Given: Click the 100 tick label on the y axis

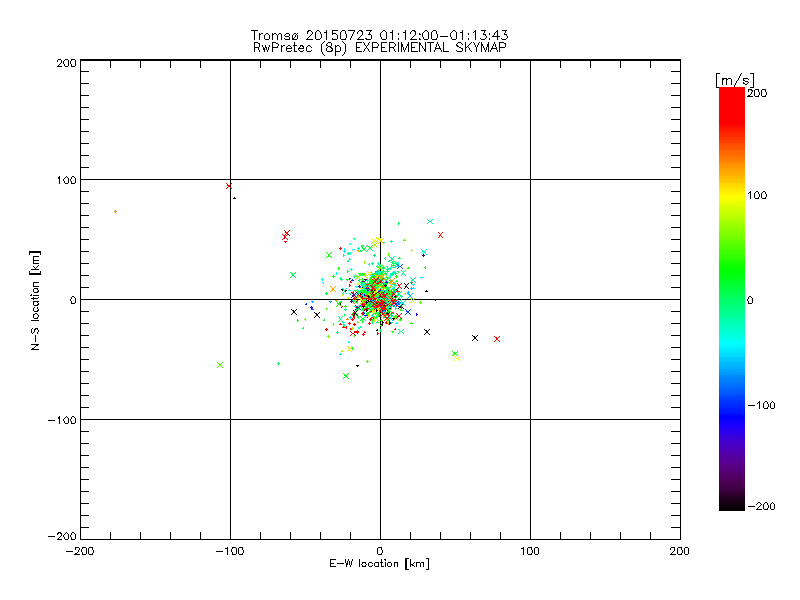Looking at the screenshot, I should click(66, 180).
